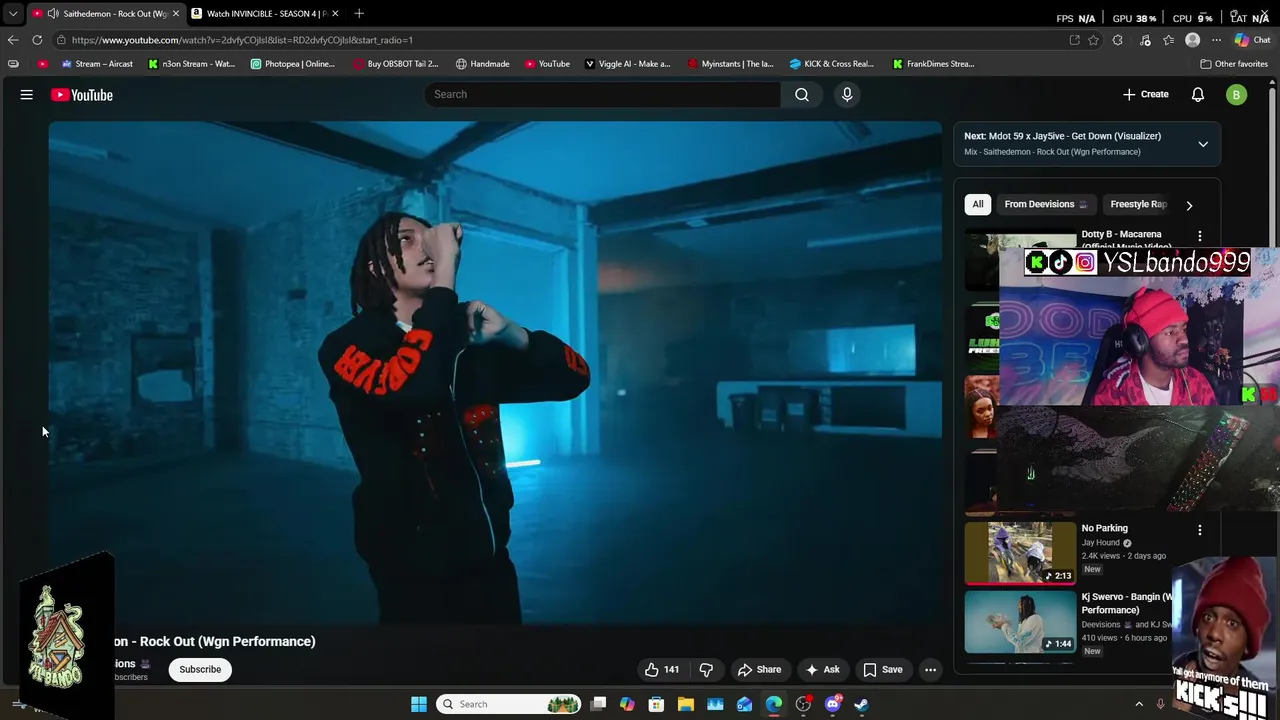Expand the Mix playlist panel chevron
This screenshot has height=720, width=1280.
click(x=1203, y=144)
